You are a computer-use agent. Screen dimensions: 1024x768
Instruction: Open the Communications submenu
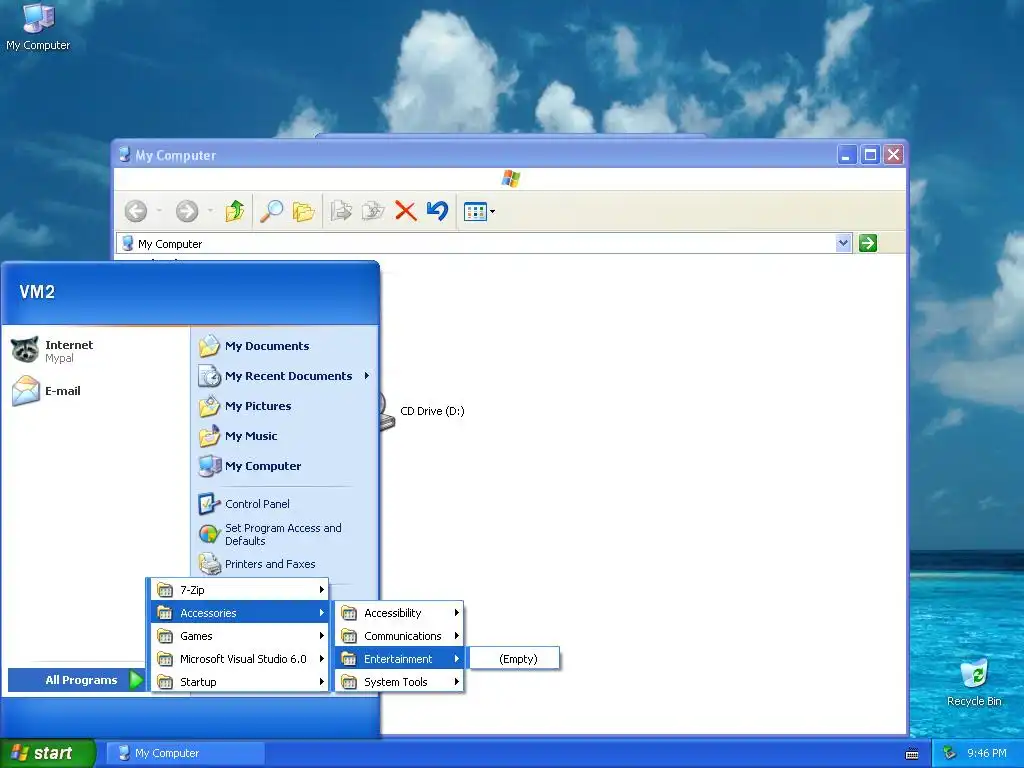(x=399, y=636)
